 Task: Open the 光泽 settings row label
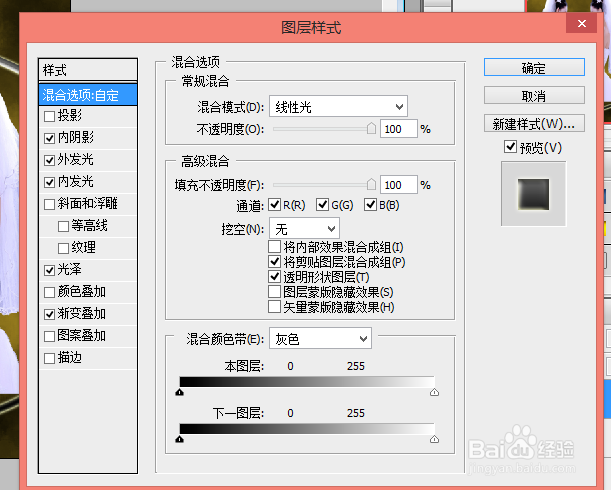pyautogui.click(x=69, y=269)
